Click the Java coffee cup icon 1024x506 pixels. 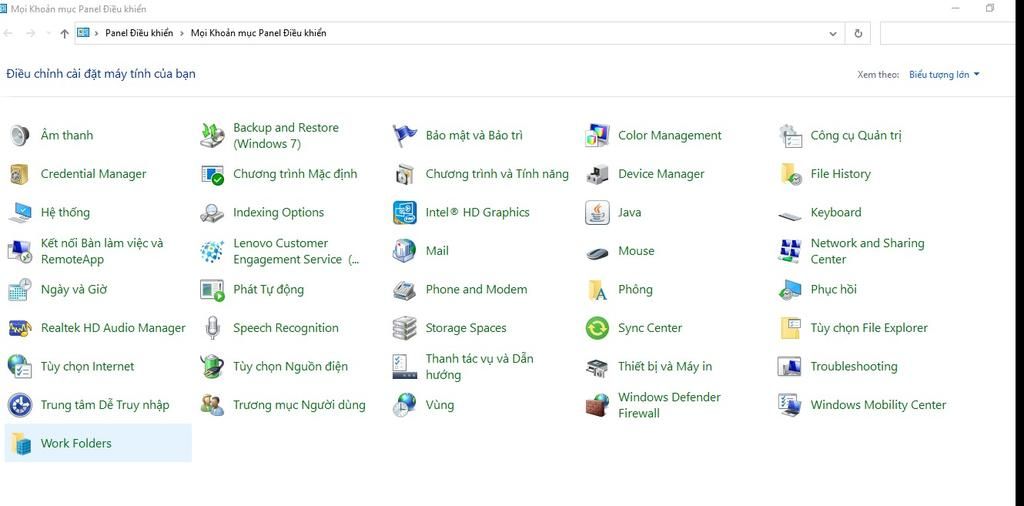[597, 212]
